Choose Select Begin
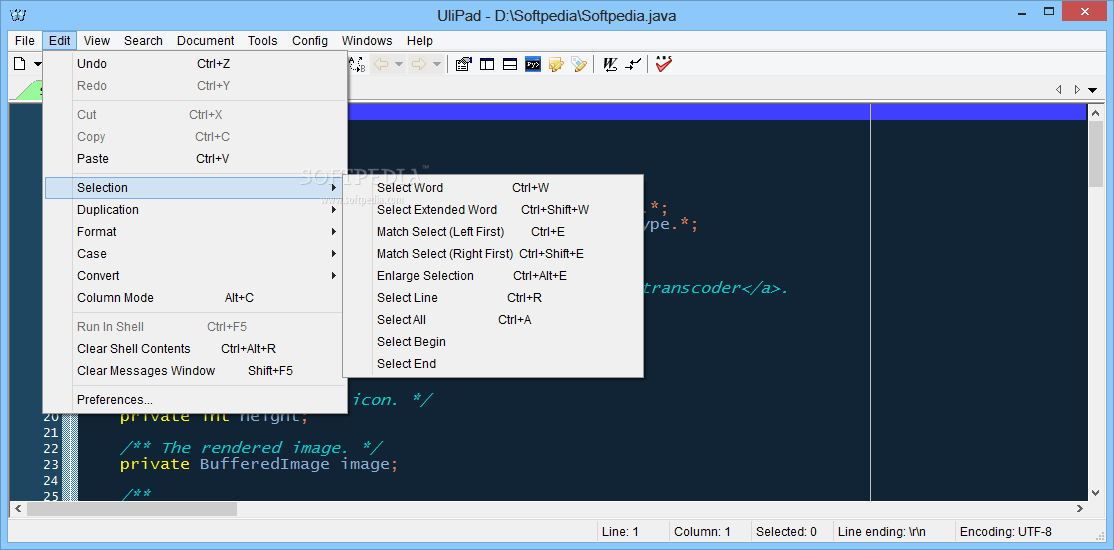This screenshot has width=1114, height=550. pyautogui.click(x=493, y=342)
